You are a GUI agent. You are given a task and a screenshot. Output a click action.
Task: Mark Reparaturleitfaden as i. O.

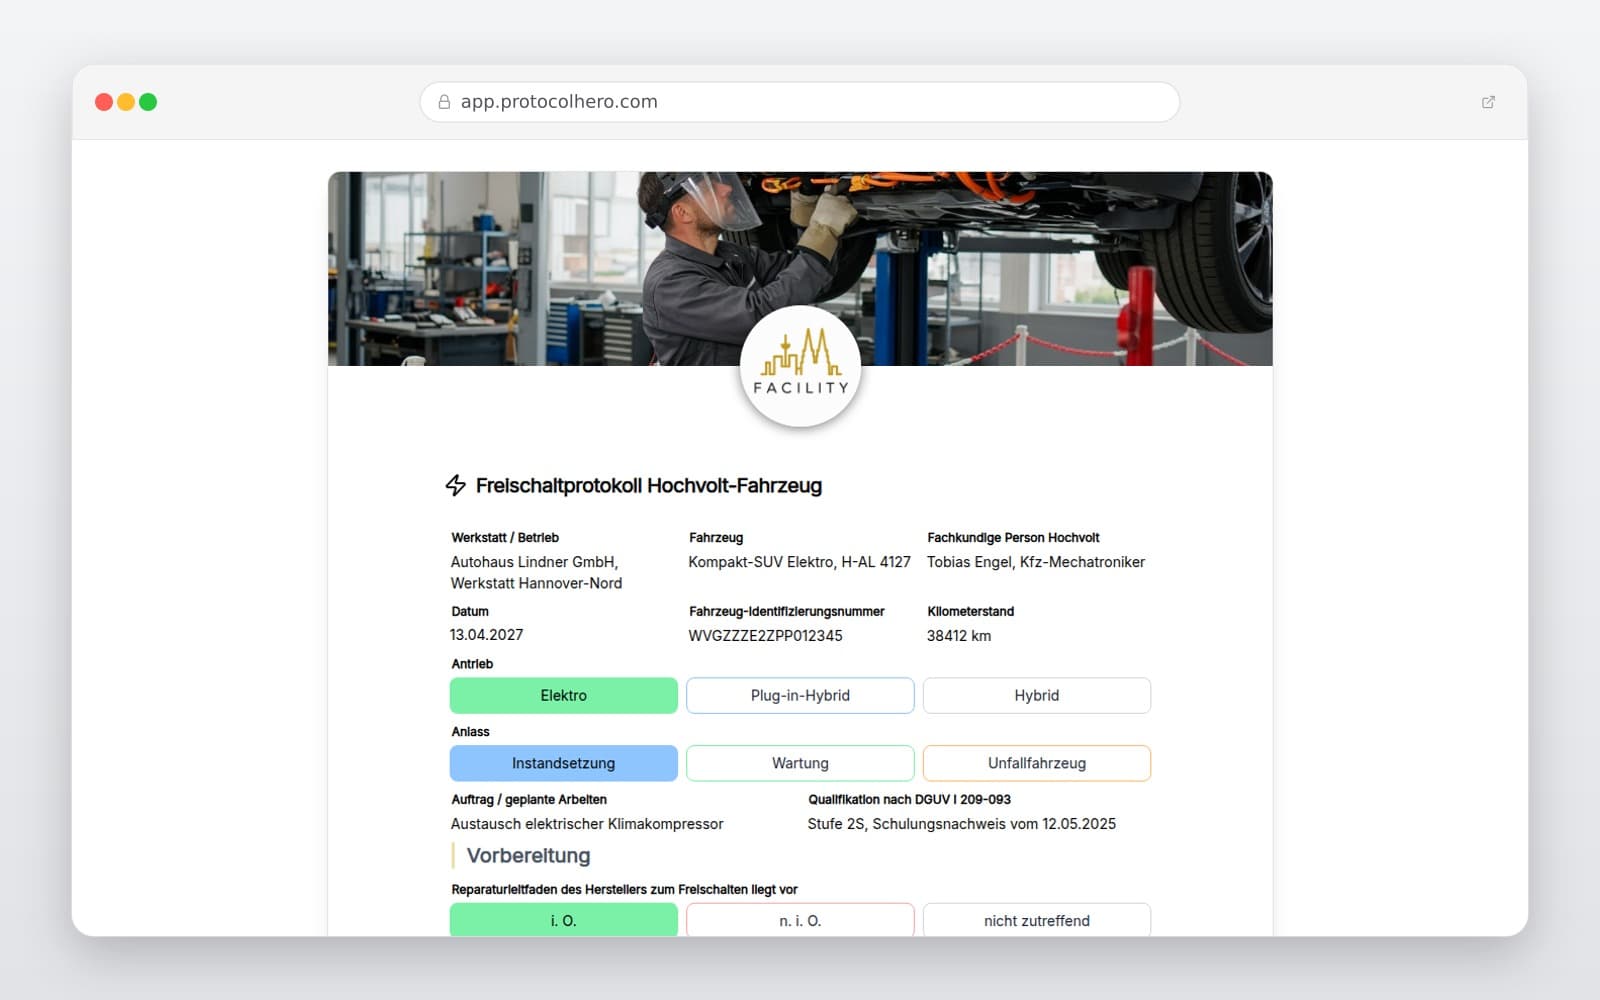click(564, 920)
